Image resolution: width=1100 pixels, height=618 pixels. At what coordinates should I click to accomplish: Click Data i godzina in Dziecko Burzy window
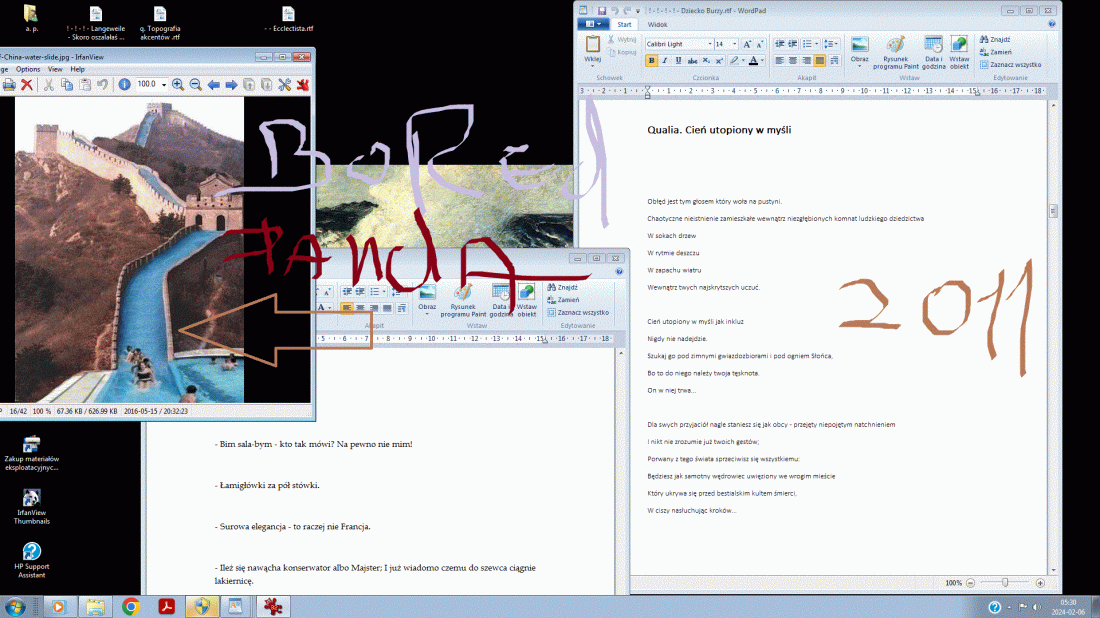tap(933, 52)
